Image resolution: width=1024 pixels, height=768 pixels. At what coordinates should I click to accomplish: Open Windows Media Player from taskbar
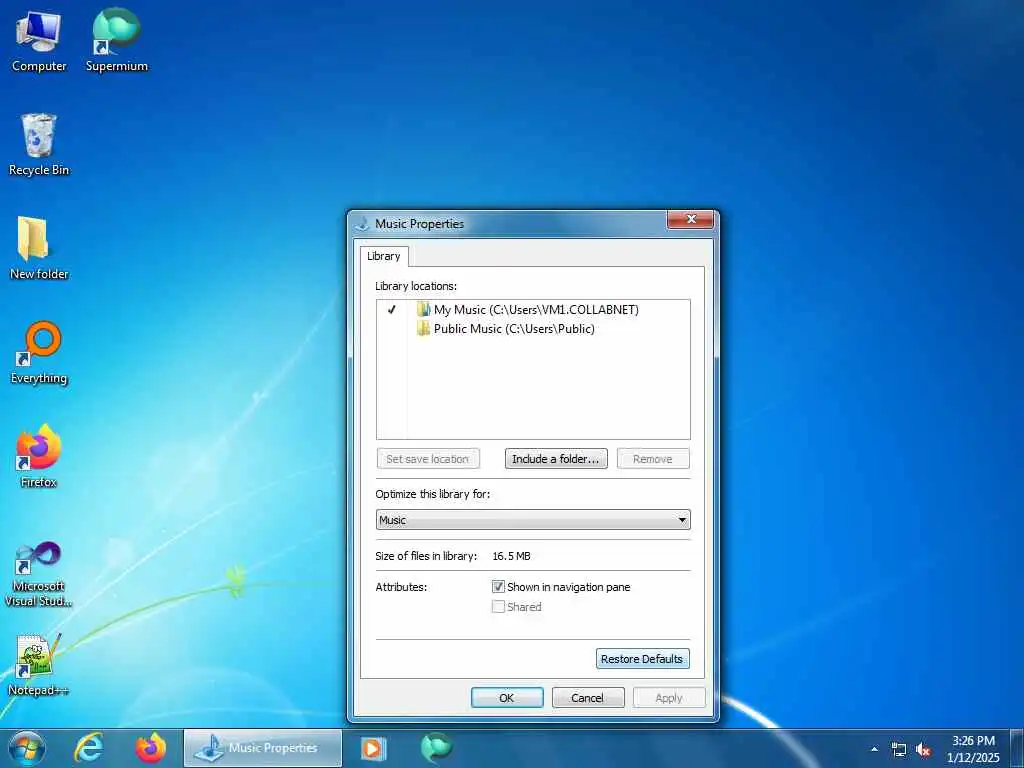tap(374, 748)
